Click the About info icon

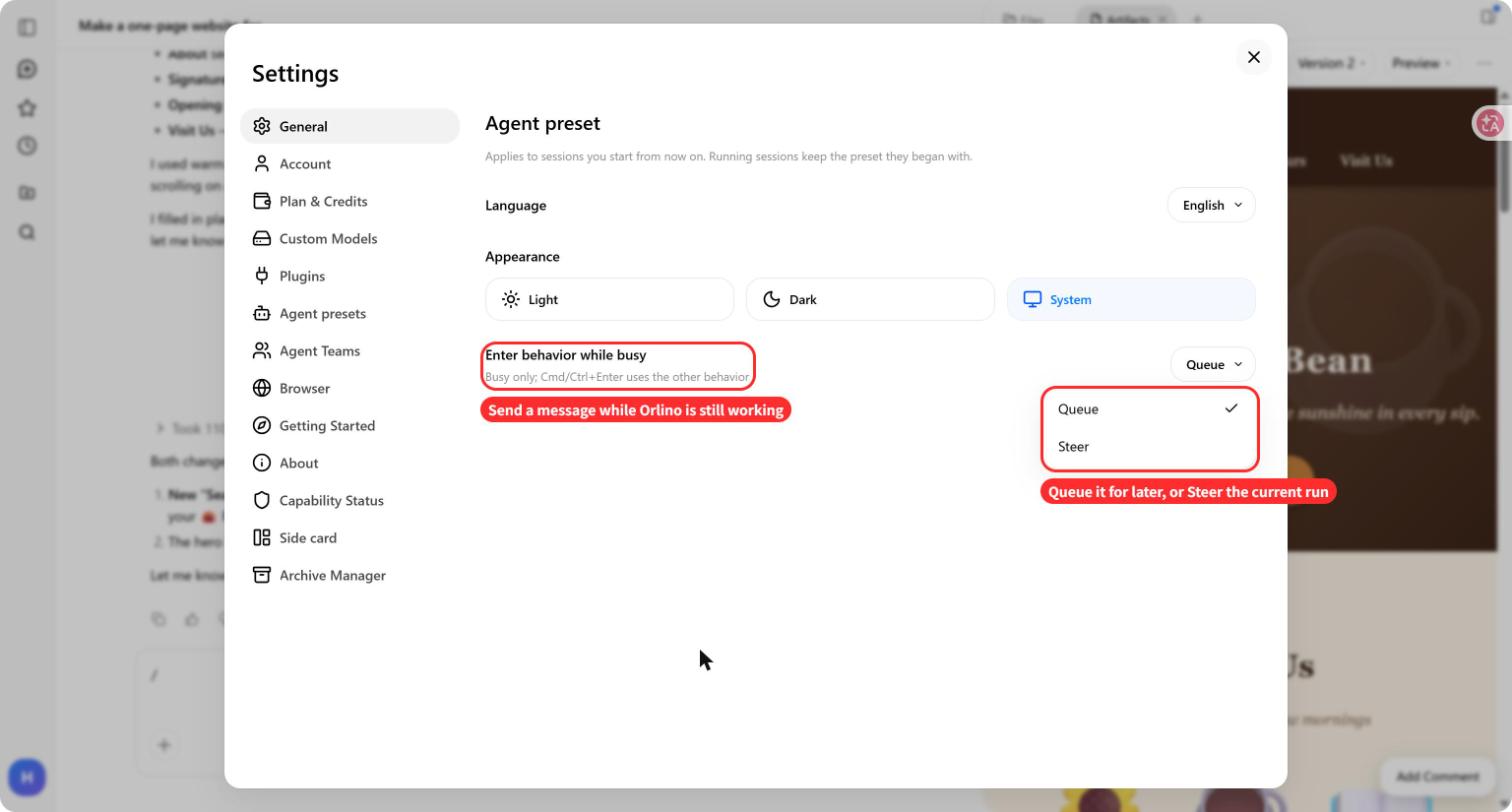[x=262, y=462]
